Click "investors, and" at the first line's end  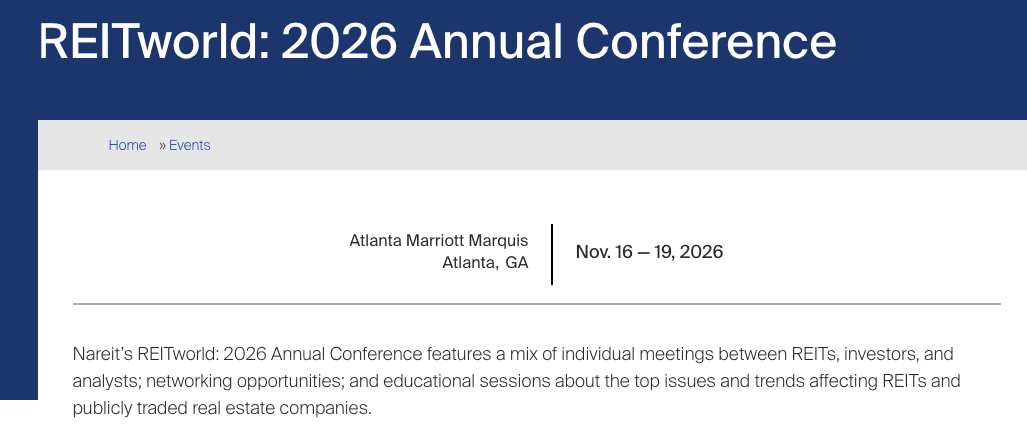892,355
